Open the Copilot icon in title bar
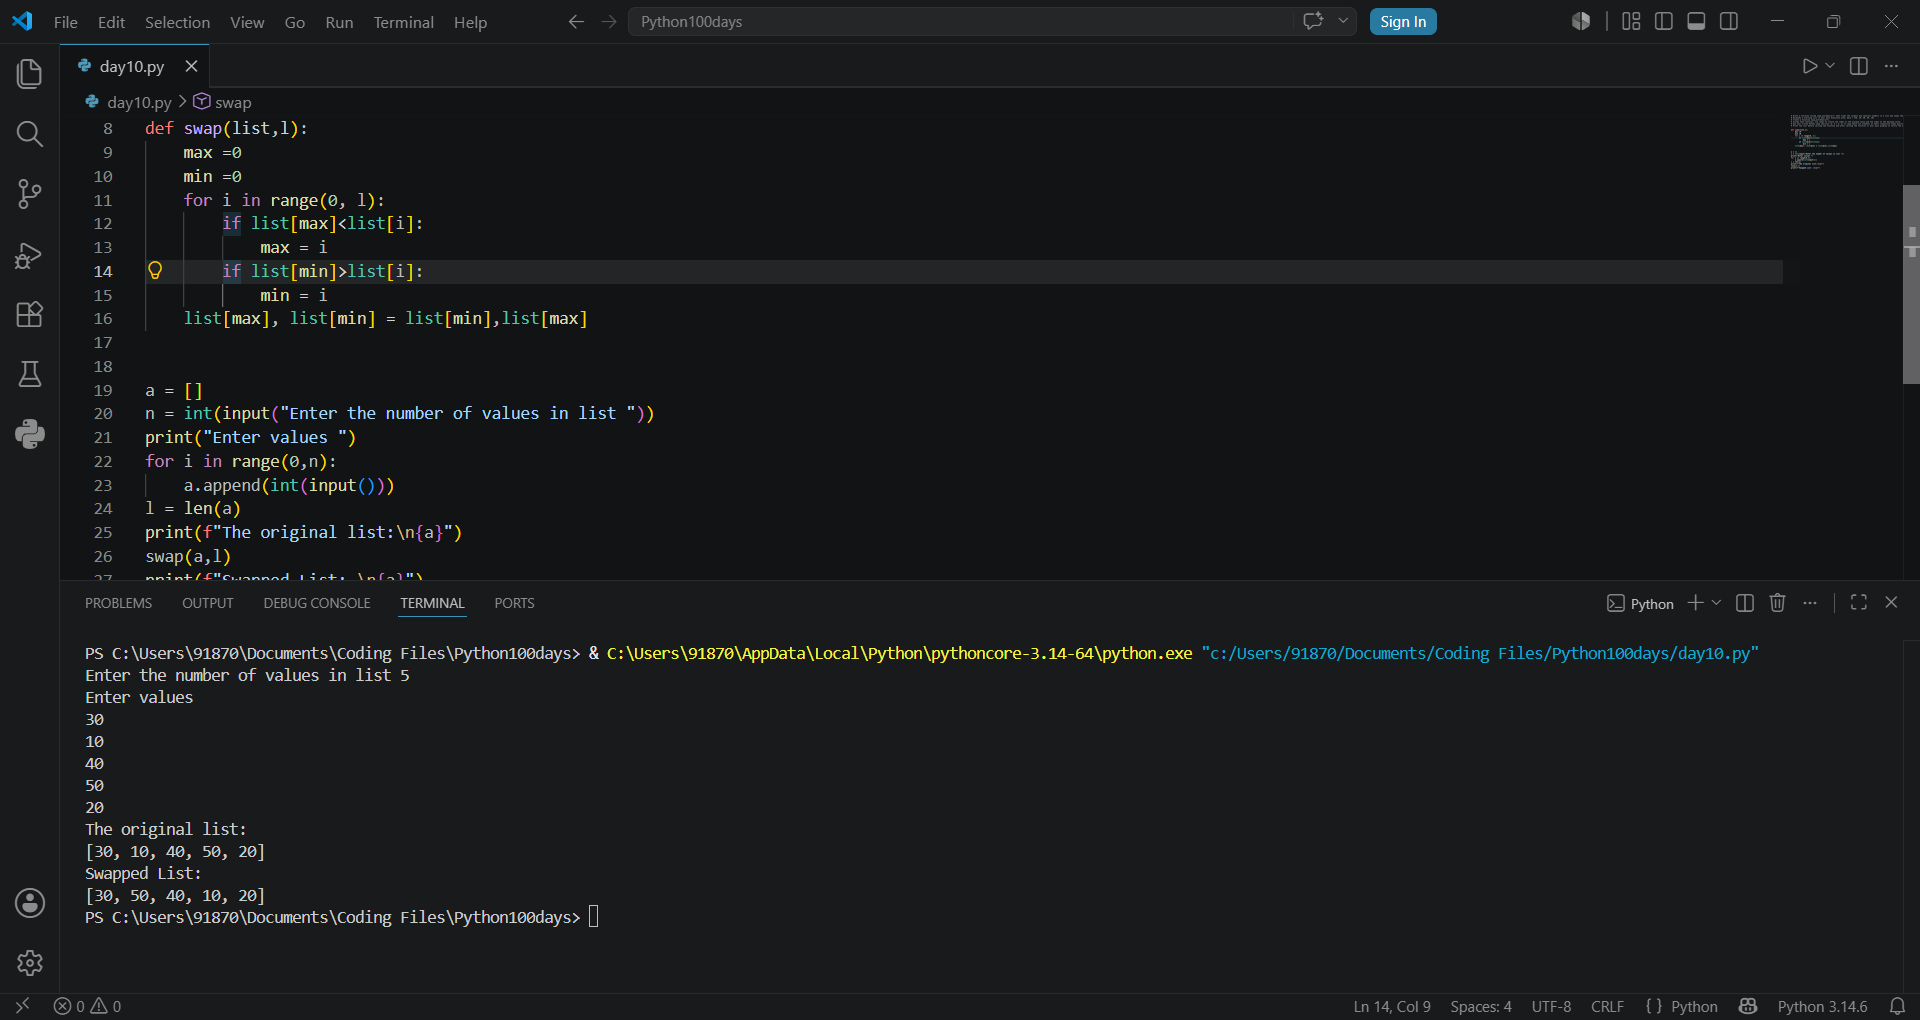 1581,21
